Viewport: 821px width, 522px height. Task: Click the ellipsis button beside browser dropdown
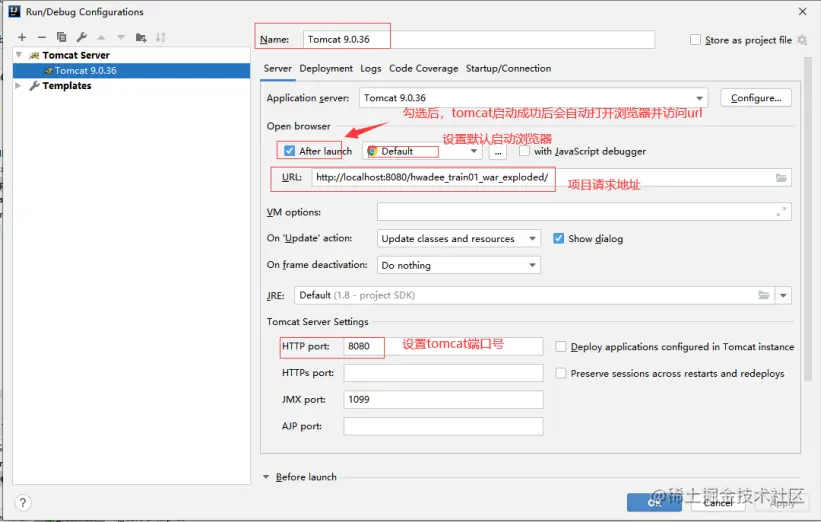(497, 152)
